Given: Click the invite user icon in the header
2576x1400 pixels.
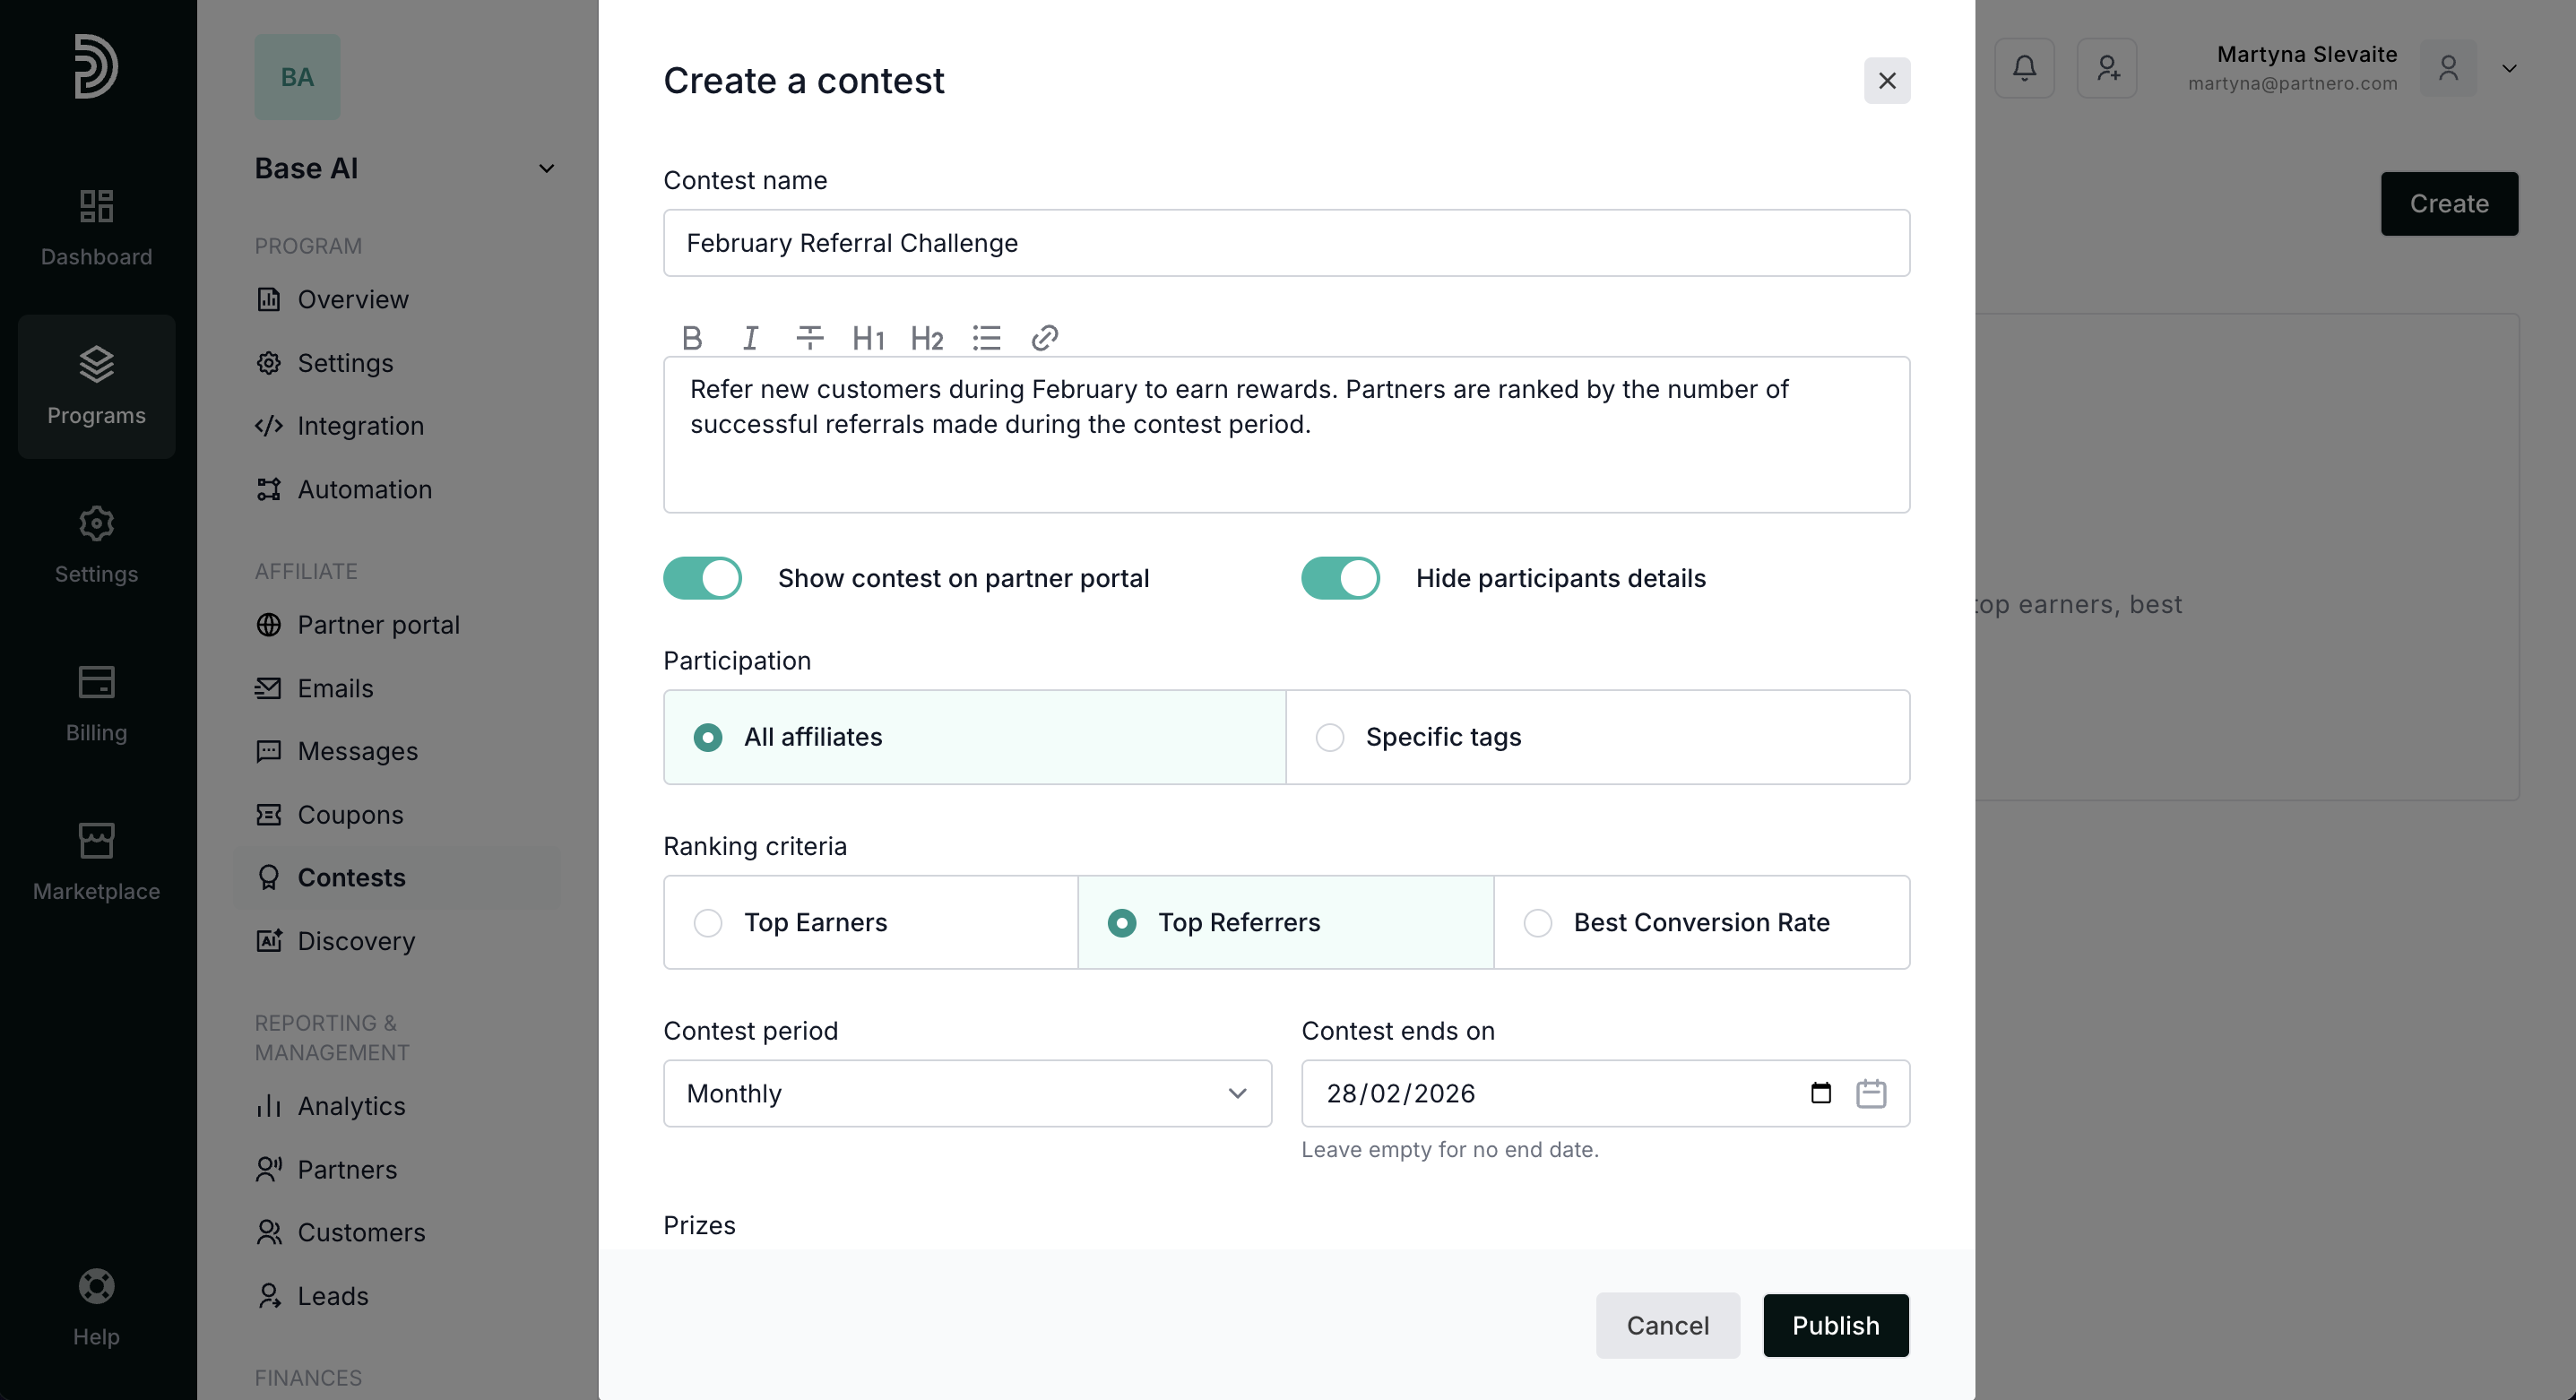Looking at the screenshot, I should click(2107, 68).
